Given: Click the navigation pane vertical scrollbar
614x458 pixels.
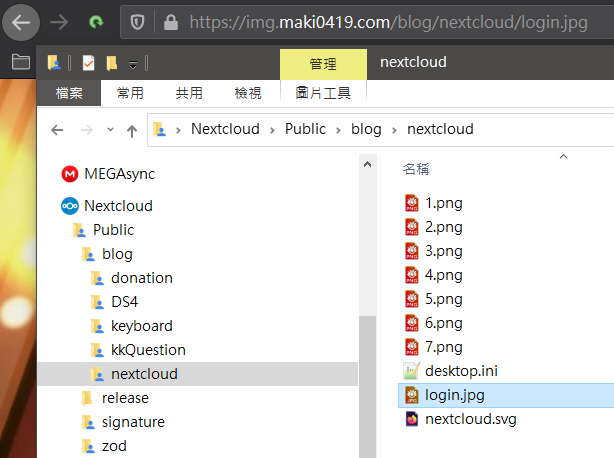Looking at the screenshot, I should 366,380.
